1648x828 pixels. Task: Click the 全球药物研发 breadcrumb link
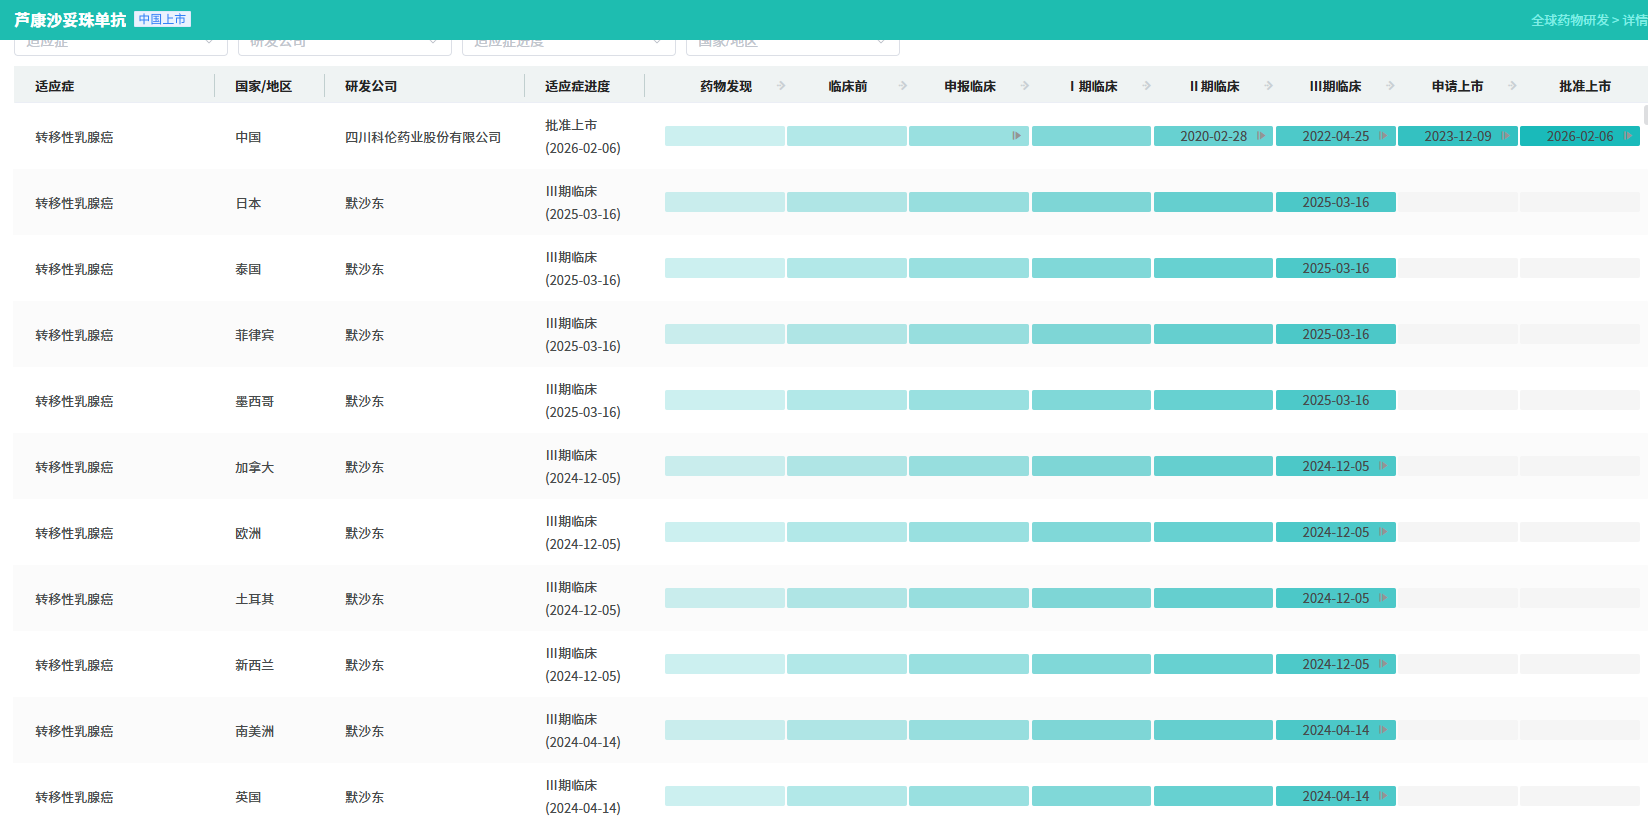[x=1569, y=20]
